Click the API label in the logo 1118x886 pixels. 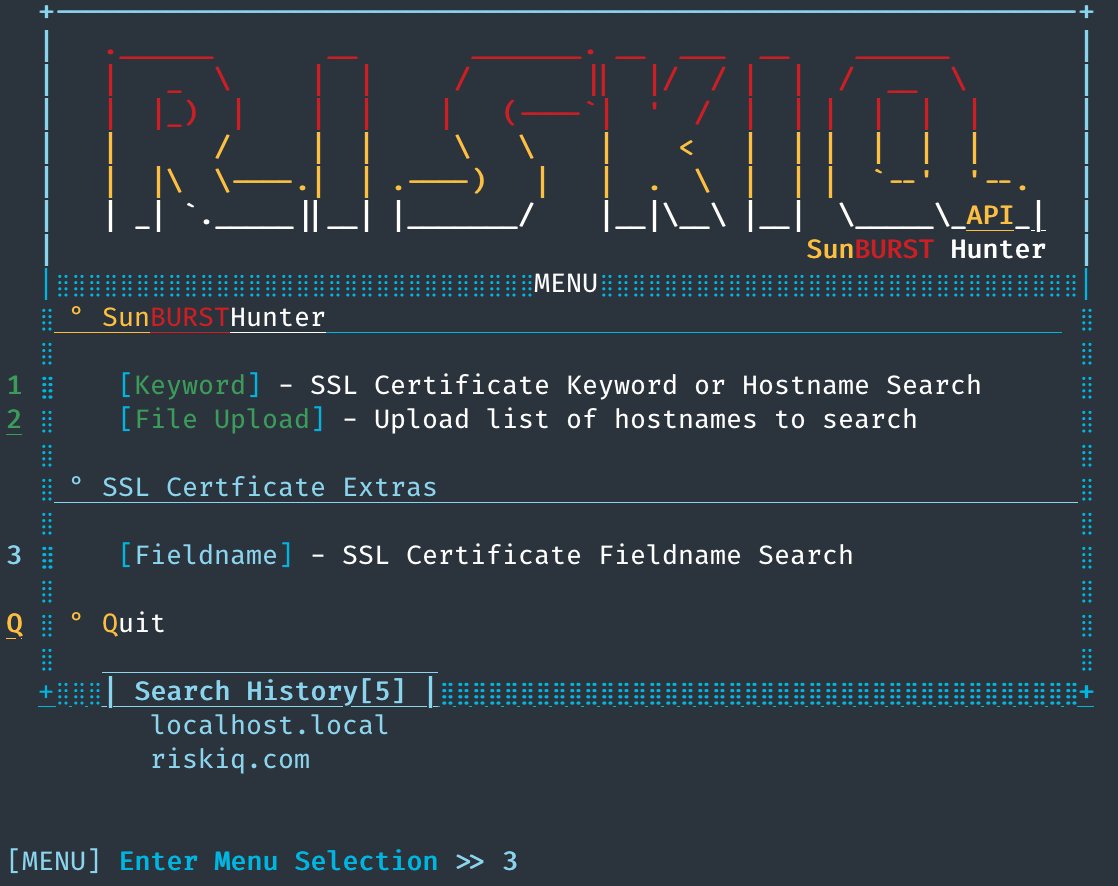pyautogui.click(x=990, y=215)
